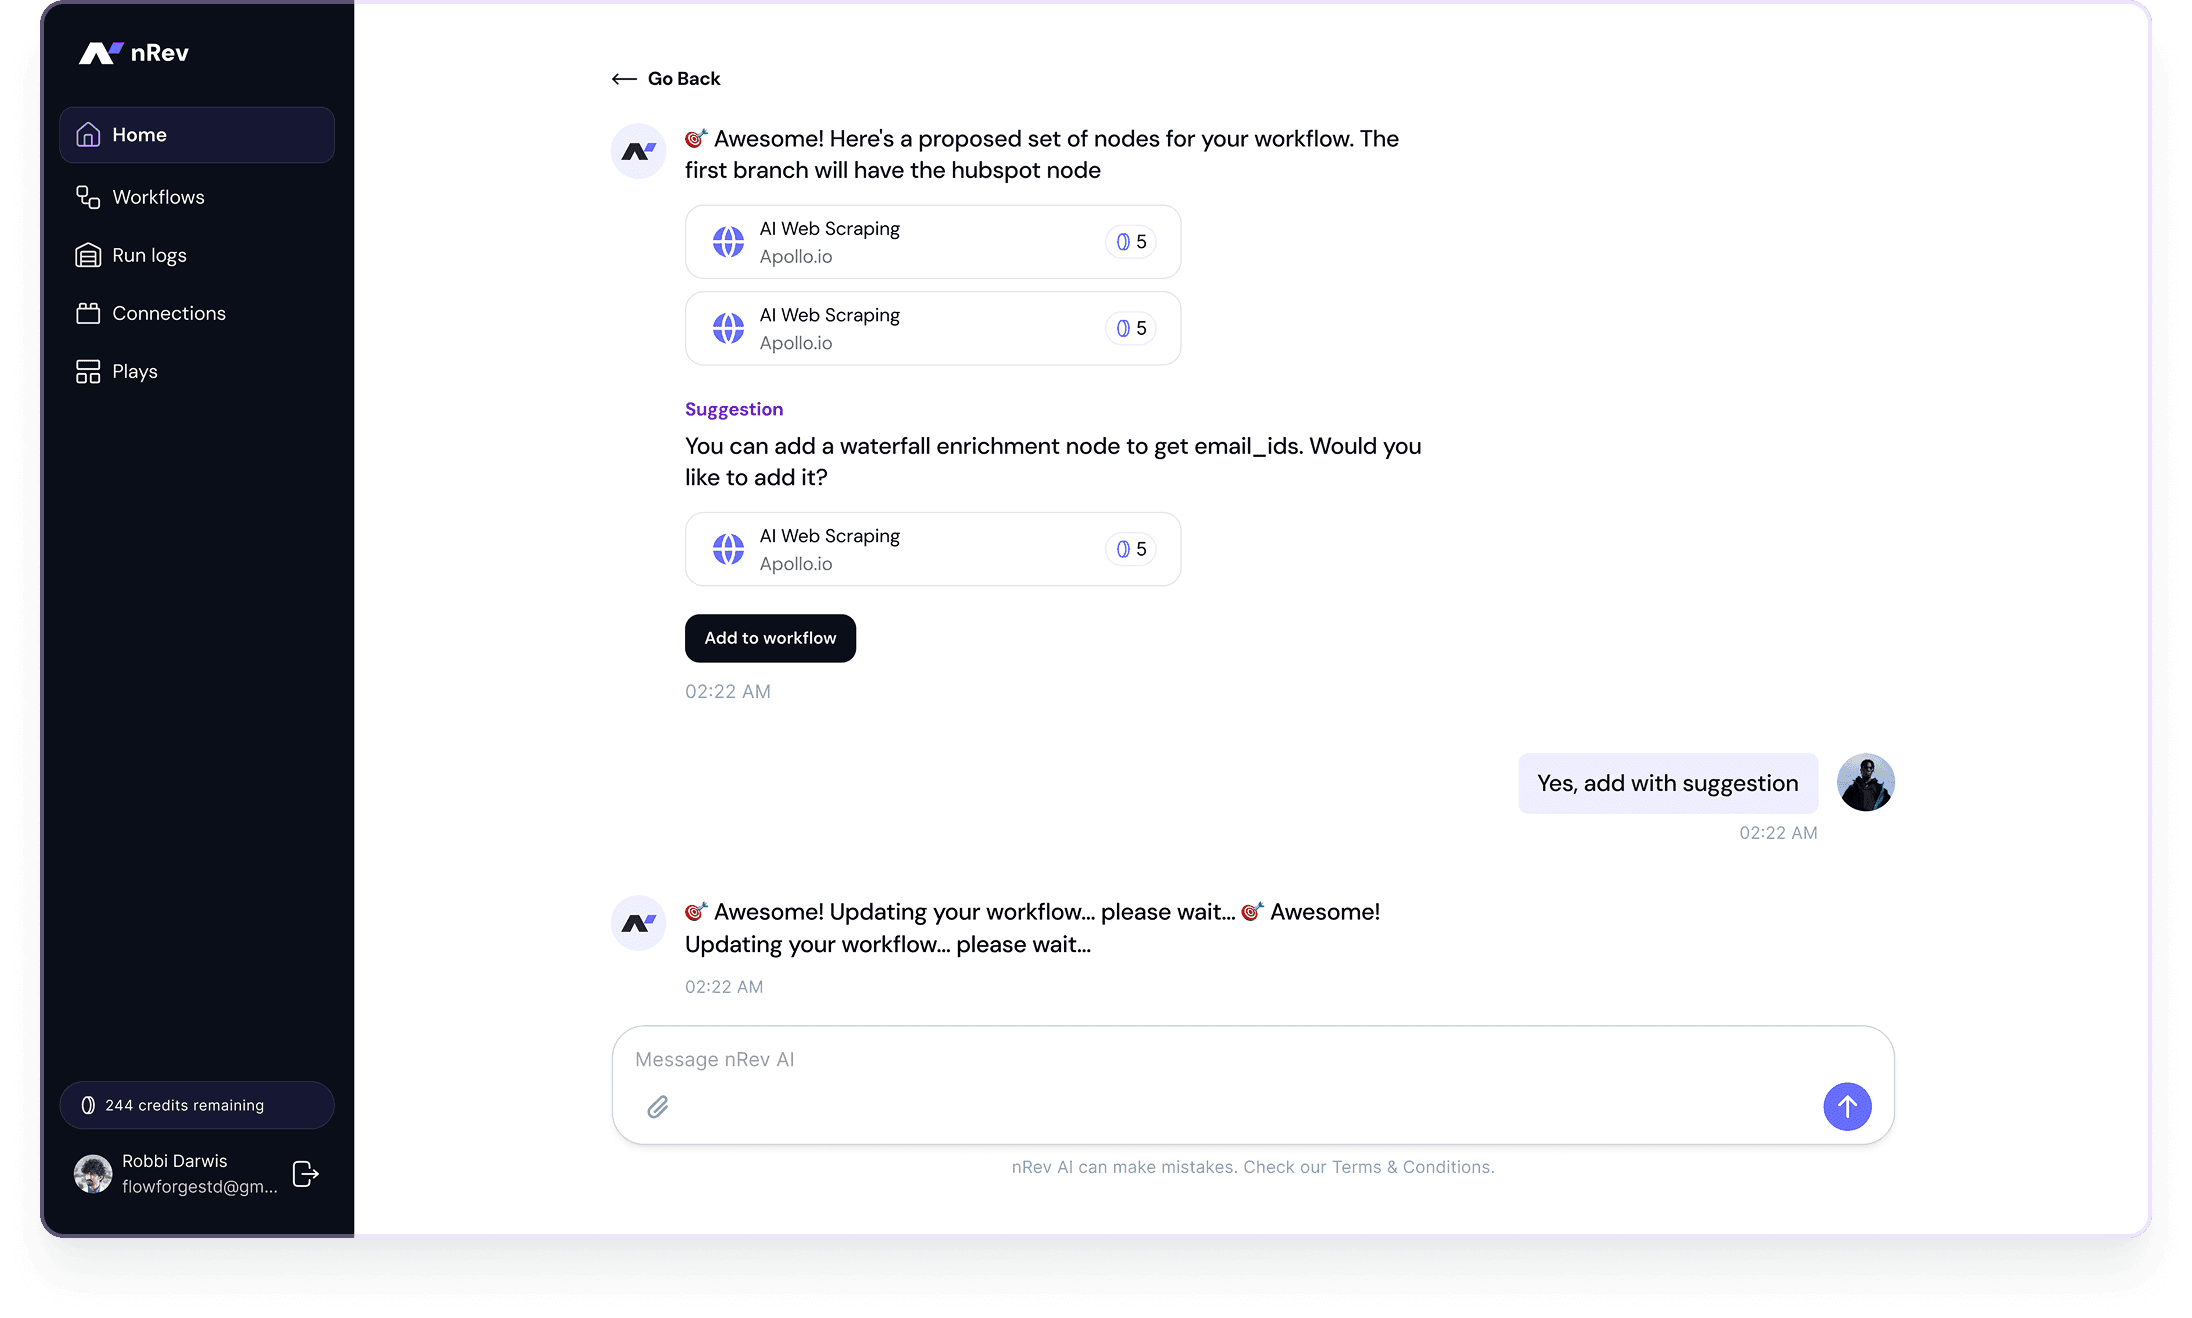2192x1318 pixels.
Task: Click the user avatar beside the sent message
Action: (1865, 782)
